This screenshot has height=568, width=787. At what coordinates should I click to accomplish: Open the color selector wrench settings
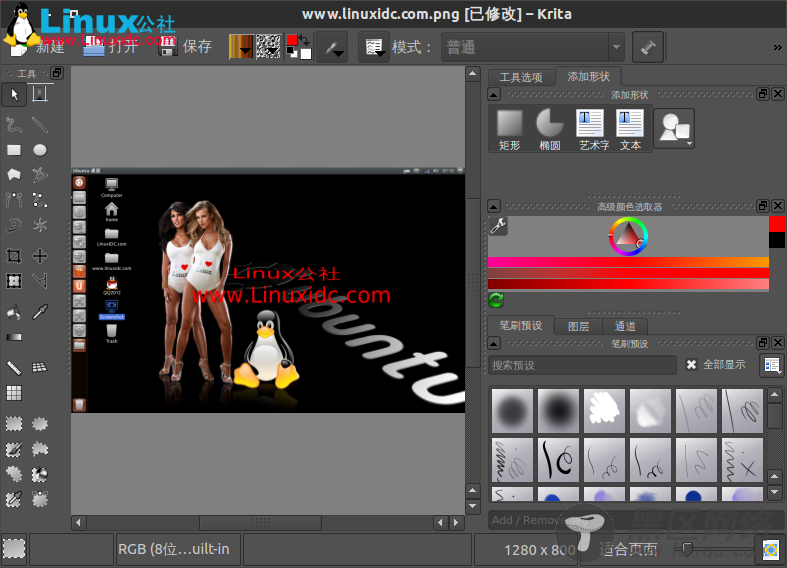[498, 226]
